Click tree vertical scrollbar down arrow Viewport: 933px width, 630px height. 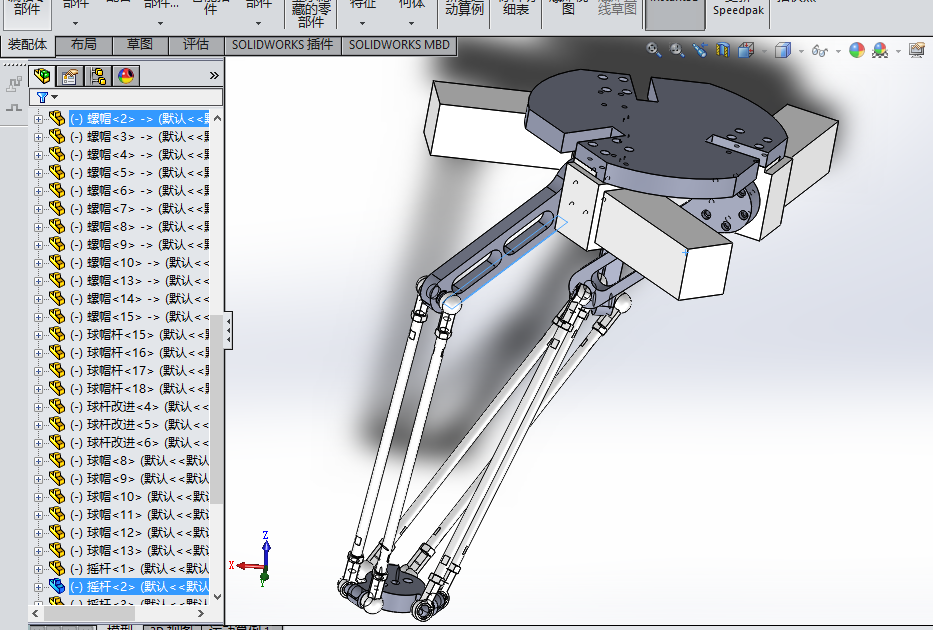(x=217, y=596)
